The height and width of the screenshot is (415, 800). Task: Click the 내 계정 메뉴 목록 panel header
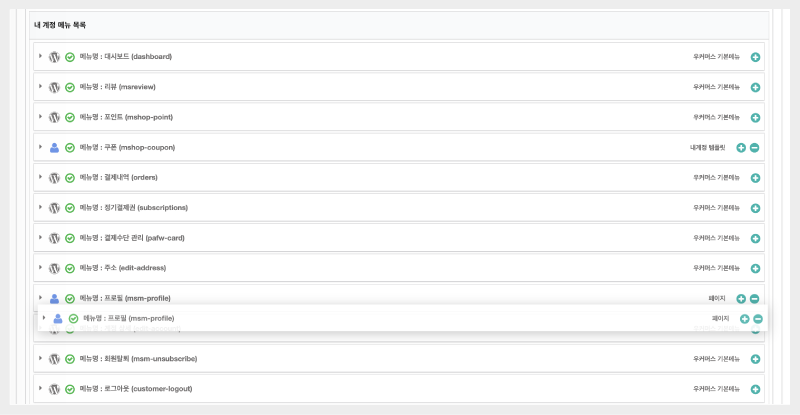click(x=59, y=24)
